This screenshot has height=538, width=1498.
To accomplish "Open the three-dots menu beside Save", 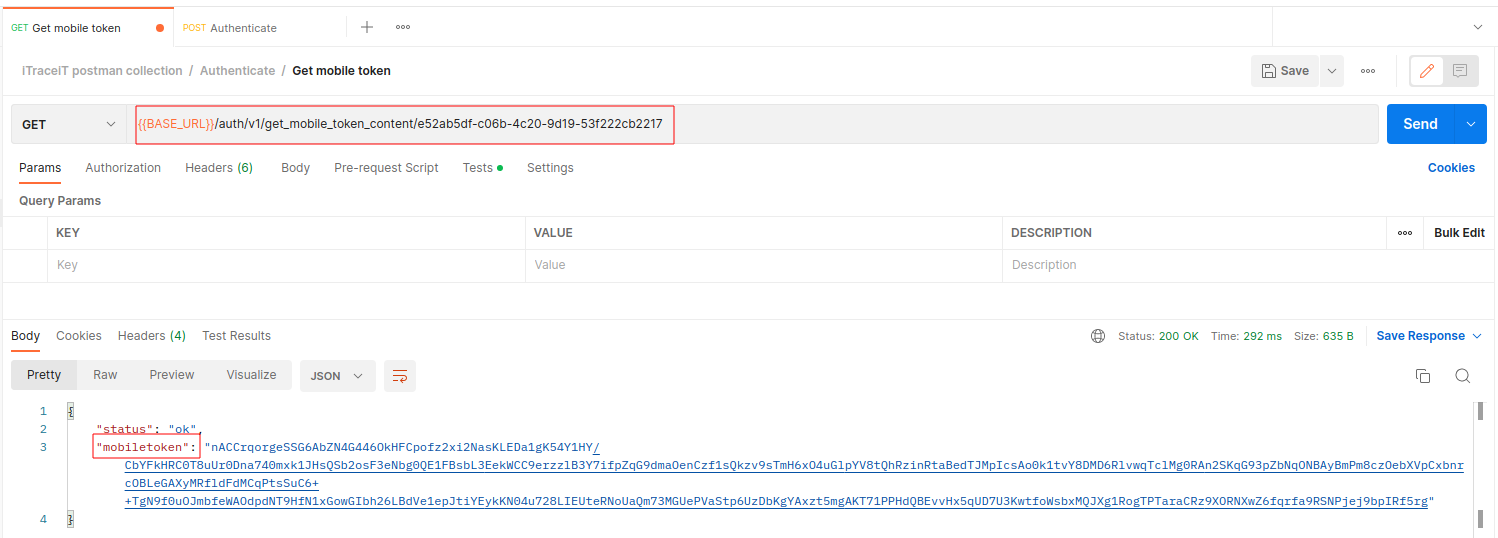I will pos(1368,71).
